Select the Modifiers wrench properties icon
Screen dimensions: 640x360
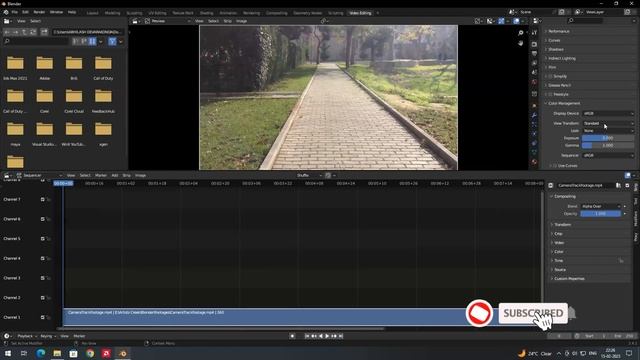click(534, 116)
